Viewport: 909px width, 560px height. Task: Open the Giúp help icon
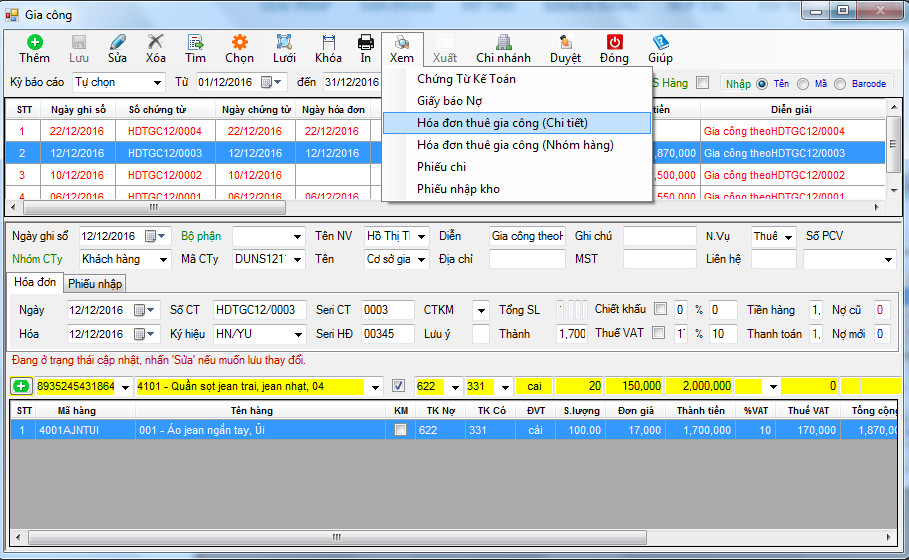[660, 42]
